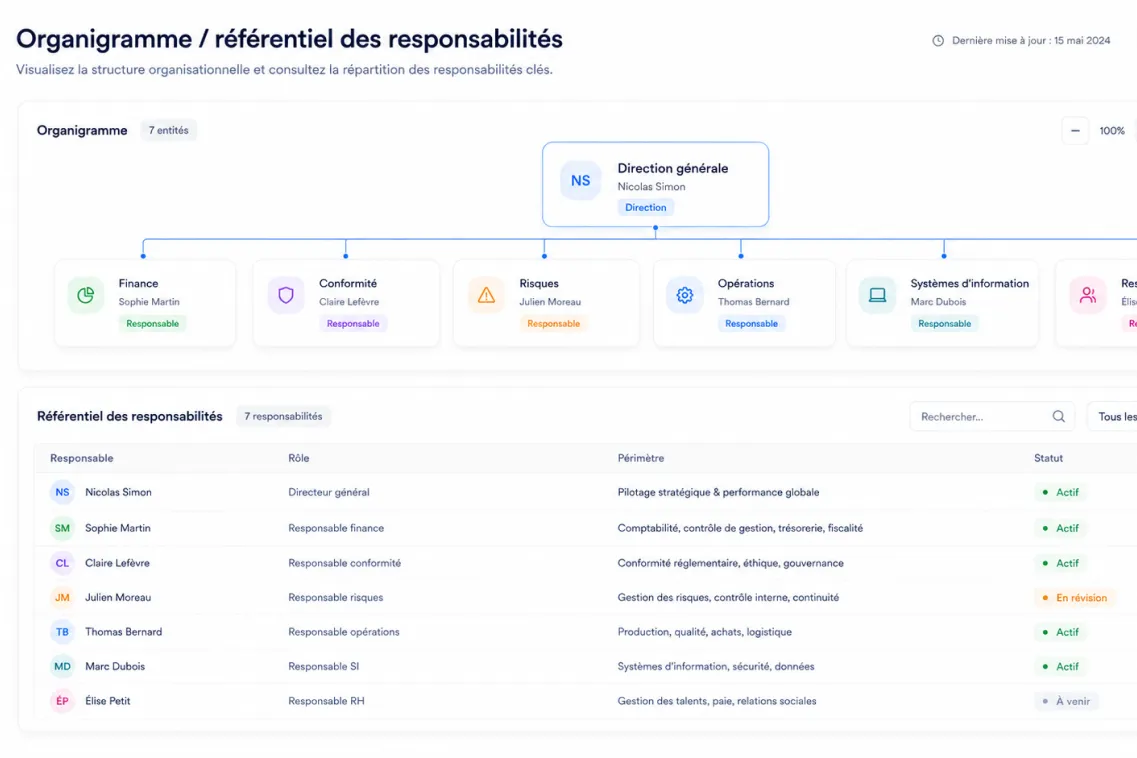The image size is (1137, 758).
Task: Open the Risques card of Julien Moreau
Action: coord(547,303)
